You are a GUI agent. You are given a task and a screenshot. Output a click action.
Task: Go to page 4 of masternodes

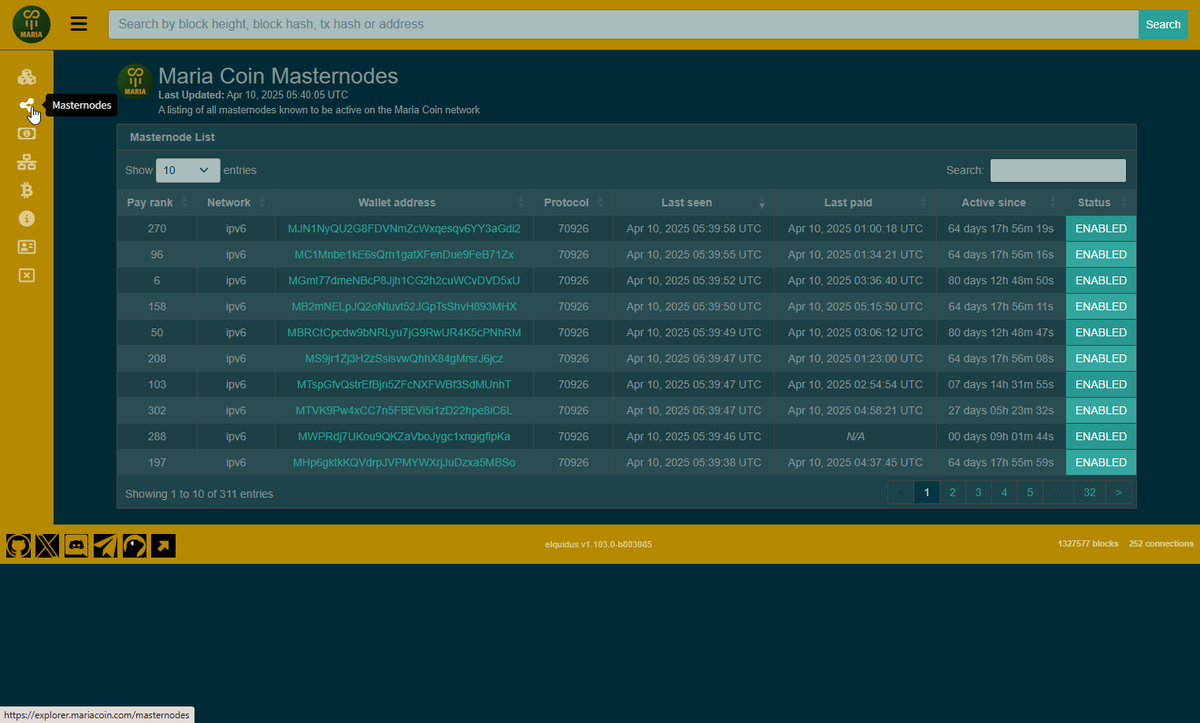point(1004,492)
